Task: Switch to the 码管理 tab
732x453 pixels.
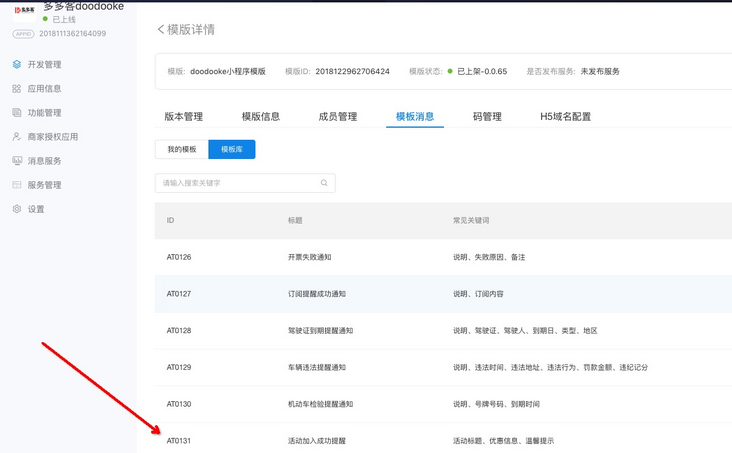Action: tap(487, 117)
